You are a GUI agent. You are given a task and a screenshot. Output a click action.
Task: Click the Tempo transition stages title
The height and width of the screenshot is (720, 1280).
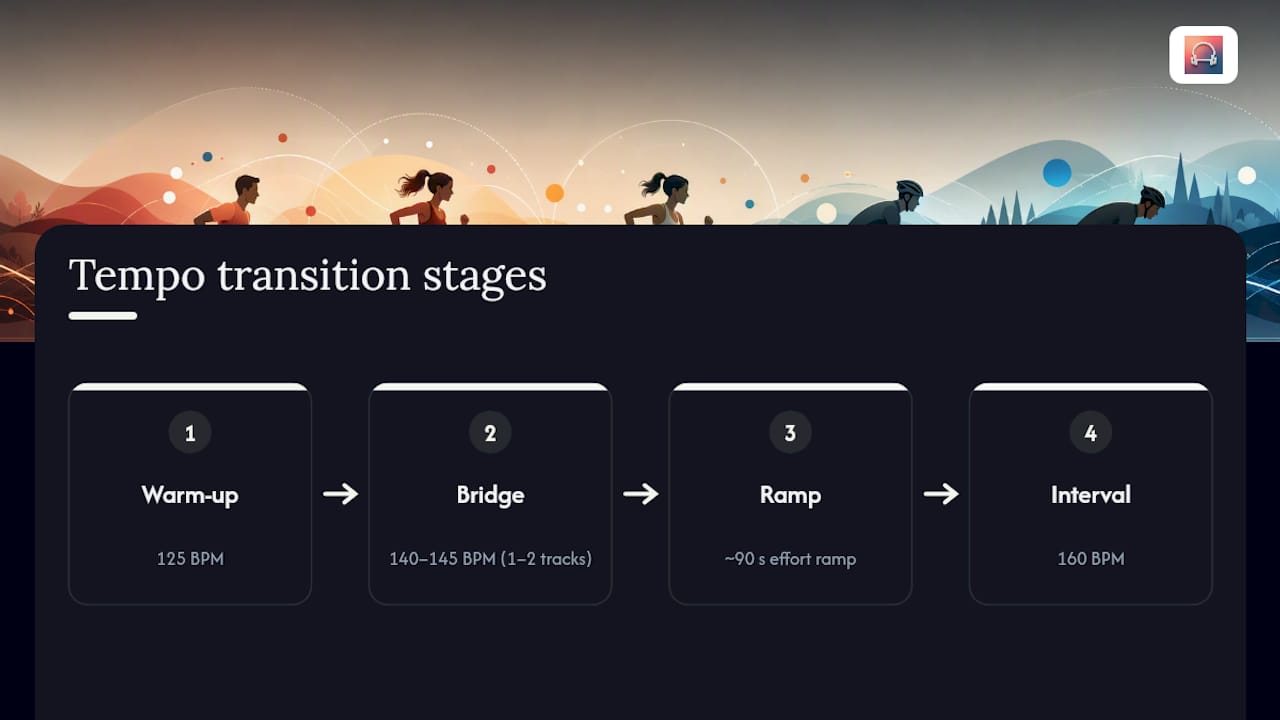point(307,276)
